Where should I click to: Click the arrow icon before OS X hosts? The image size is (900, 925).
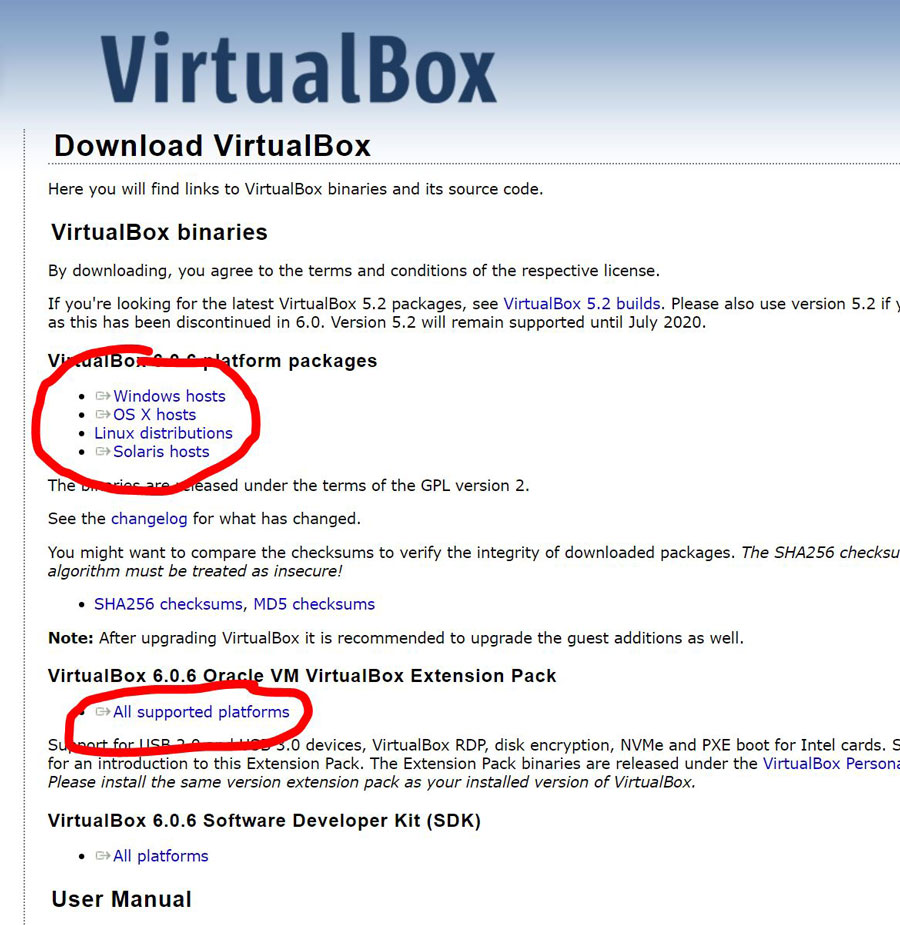pyautogui.click(x=103, y=415)
